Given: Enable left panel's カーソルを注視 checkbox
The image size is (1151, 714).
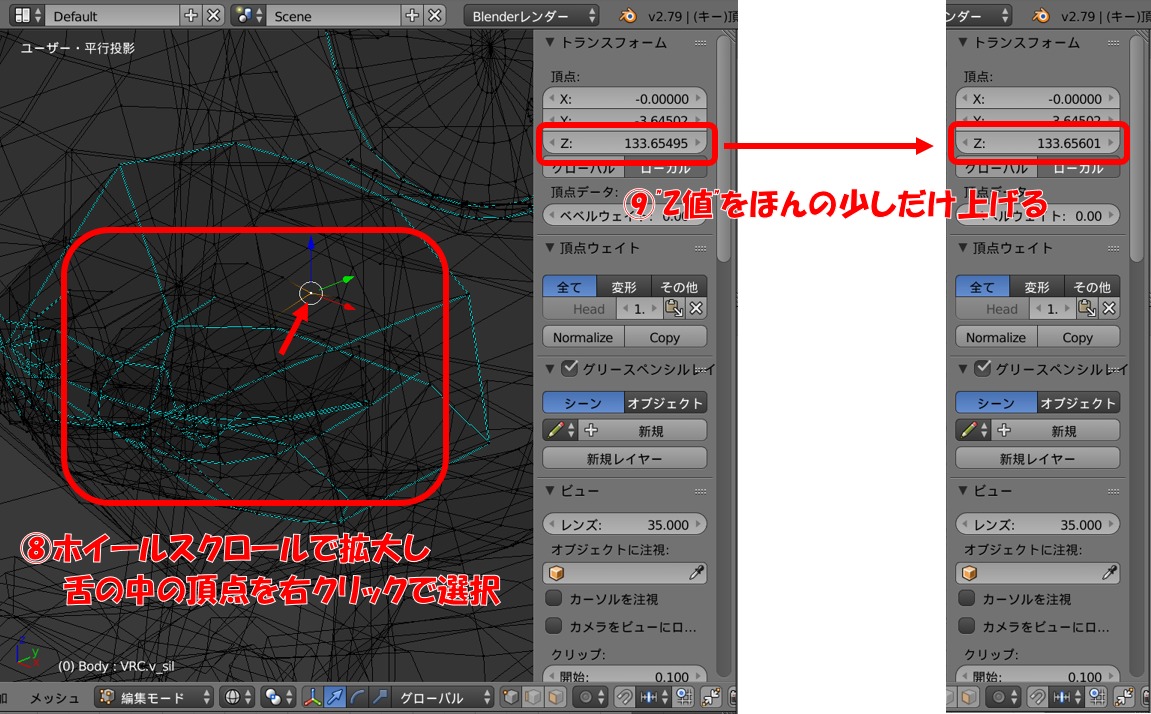Looking at the screenshot, I should tap(553, 598).
